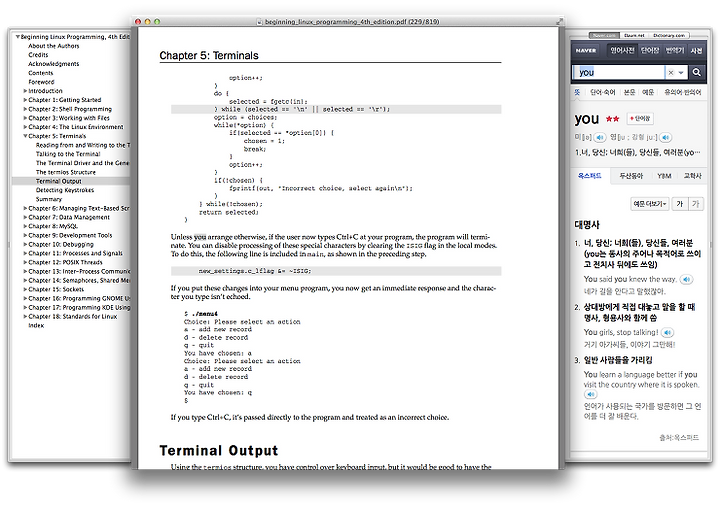Viewport: 720px width, 507px height.
Task: Collapse the Beginning Linux Programming root outline item
Action: (17, 37)
